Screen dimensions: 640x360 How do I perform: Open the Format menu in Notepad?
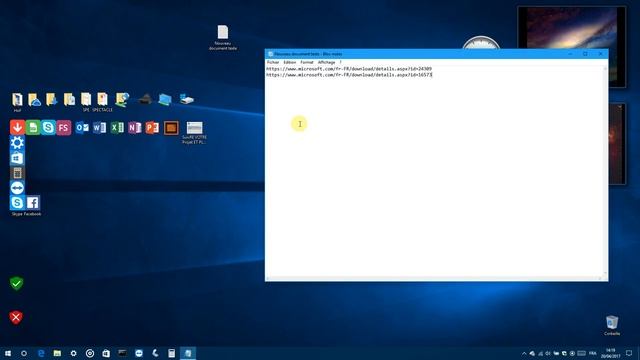click(307, 62)
